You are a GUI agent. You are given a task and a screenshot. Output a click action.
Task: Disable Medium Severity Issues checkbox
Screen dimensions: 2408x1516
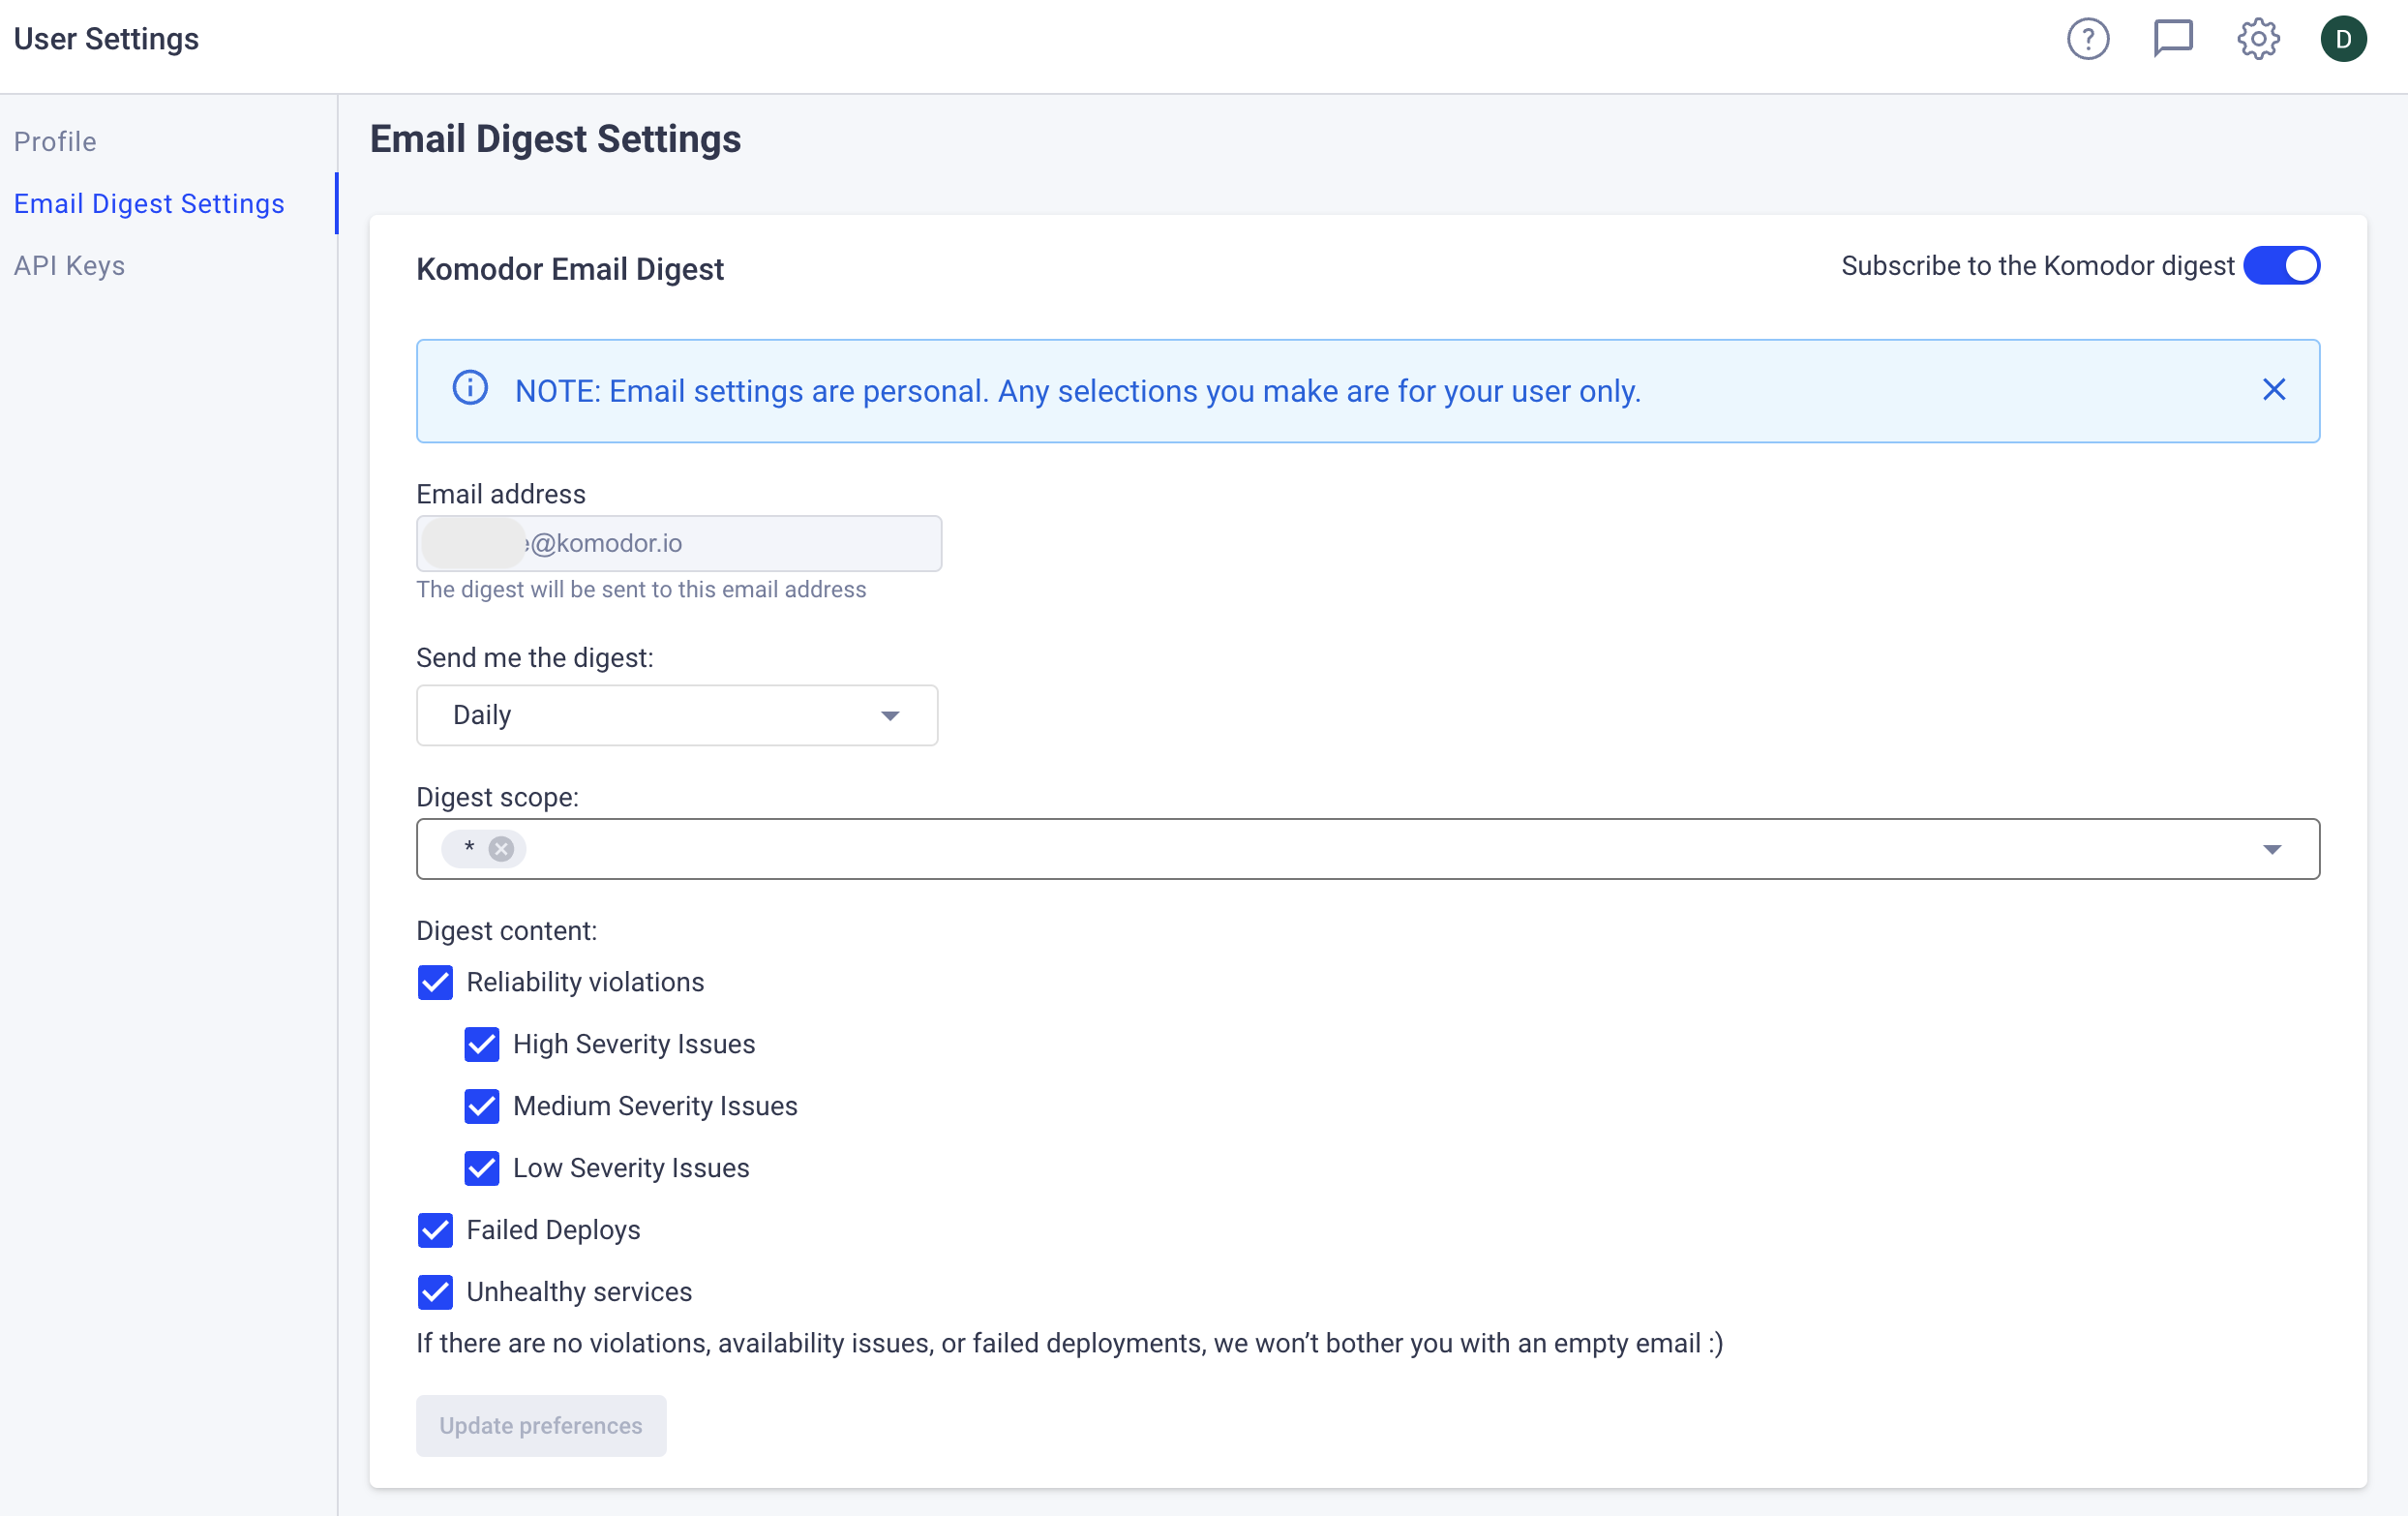coord(482,1106)
